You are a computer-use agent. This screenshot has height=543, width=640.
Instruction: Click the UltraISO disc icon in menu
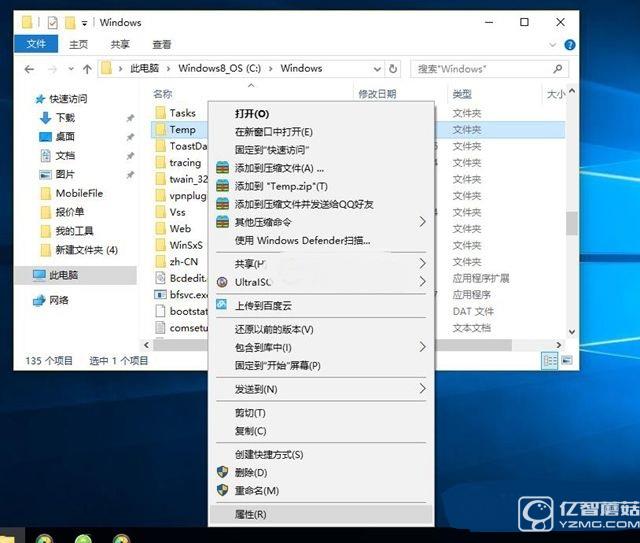(x=222, y=283)
